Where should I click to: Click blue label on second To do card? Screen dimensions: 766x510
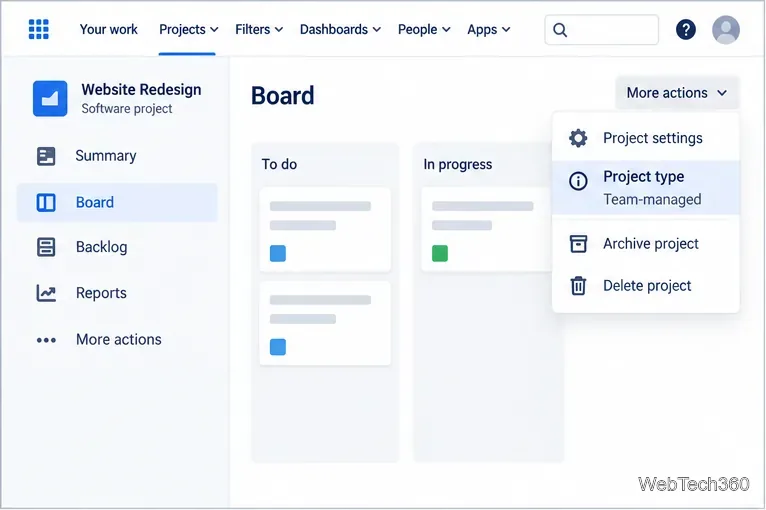tap(278, 347)
